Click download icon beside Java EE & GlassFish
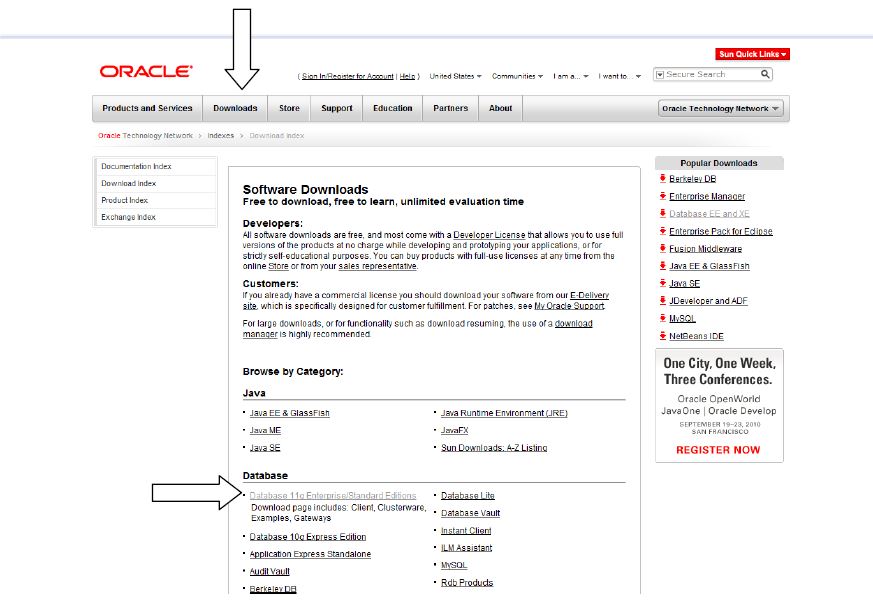 click(x=663, y=266)
